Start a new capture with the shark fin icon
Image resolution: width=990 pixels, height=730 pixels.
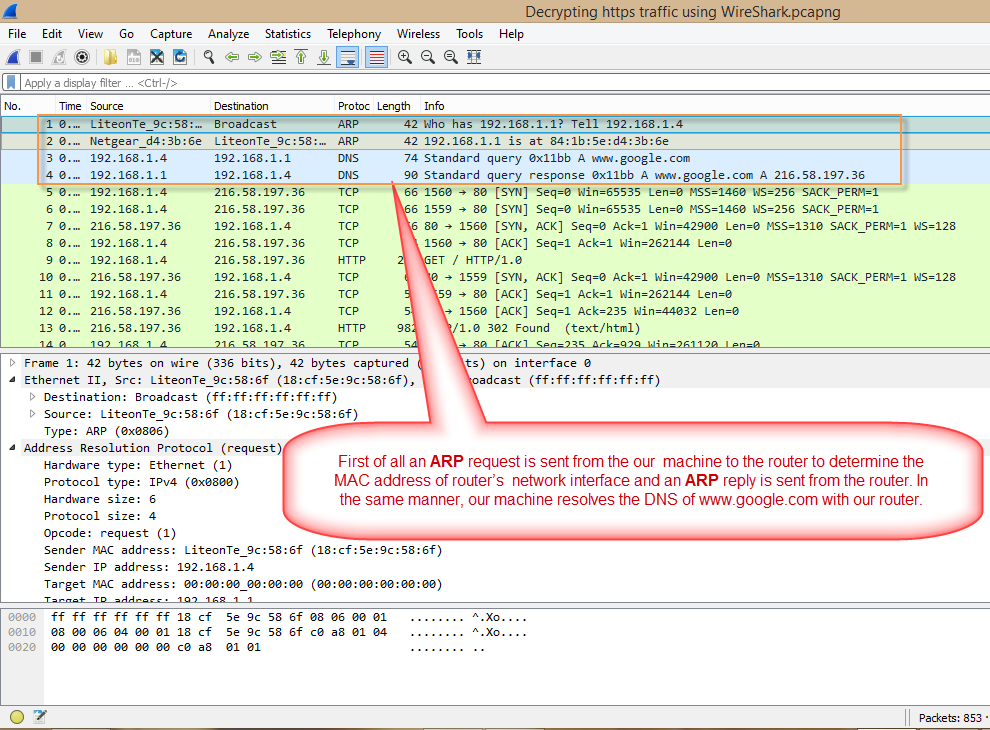13,57
